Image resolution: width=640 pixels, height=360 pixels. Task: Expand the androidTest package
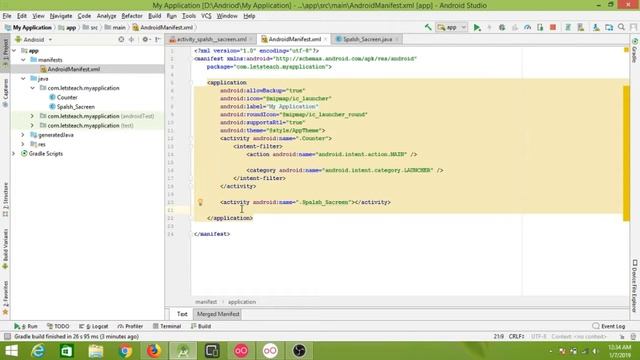pos(32,116)
